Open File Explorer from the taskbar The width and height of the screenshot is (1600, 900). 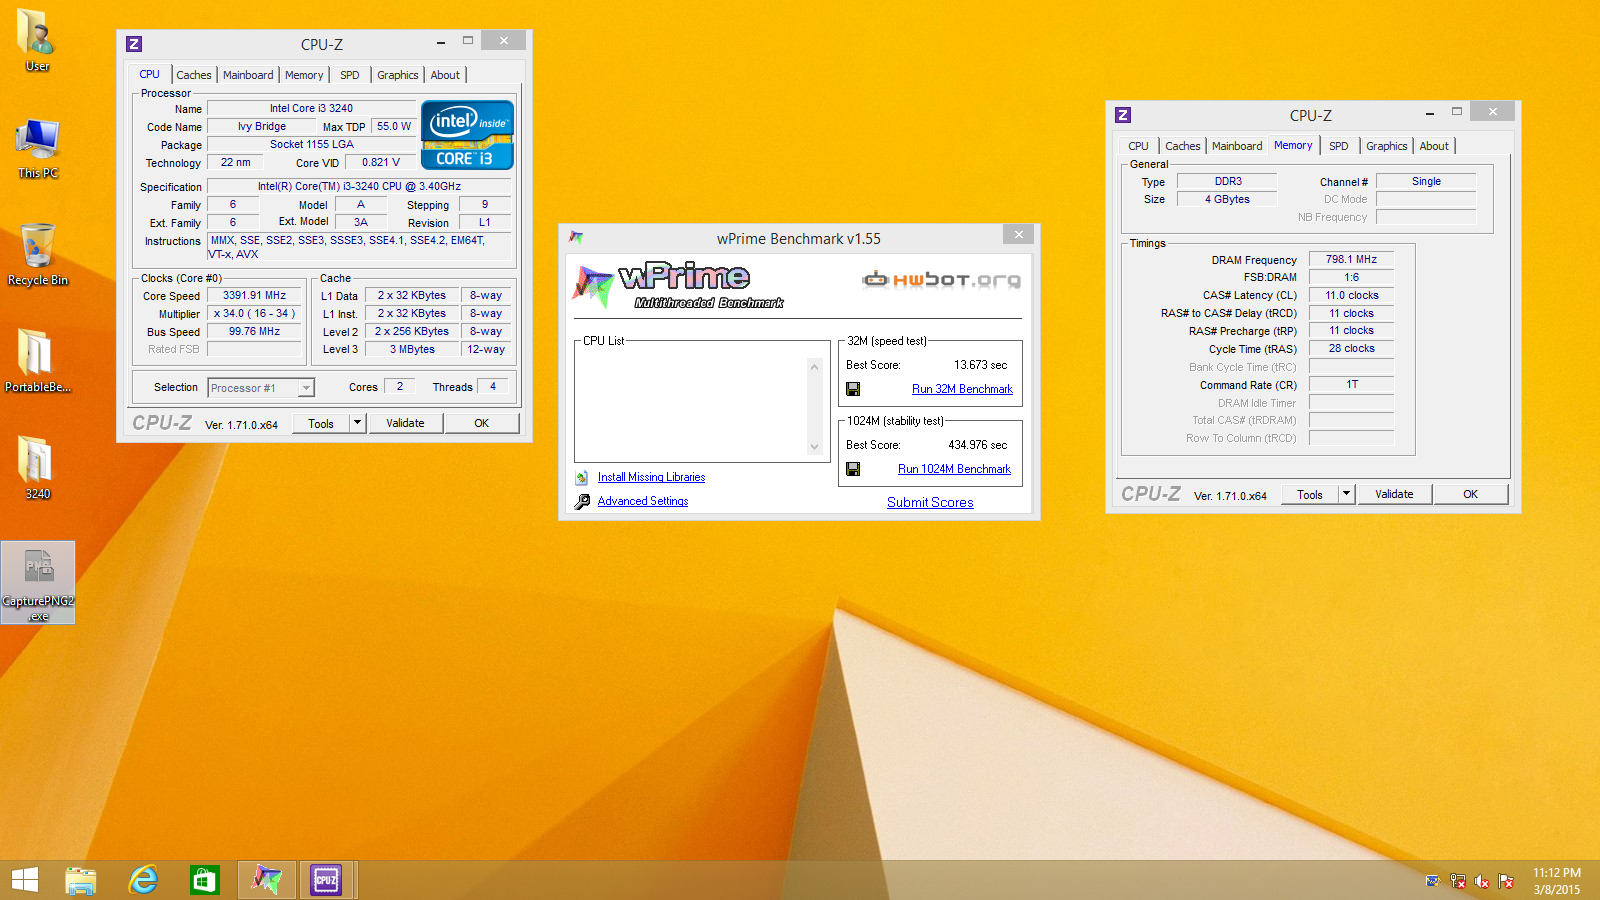coord(81,880)
